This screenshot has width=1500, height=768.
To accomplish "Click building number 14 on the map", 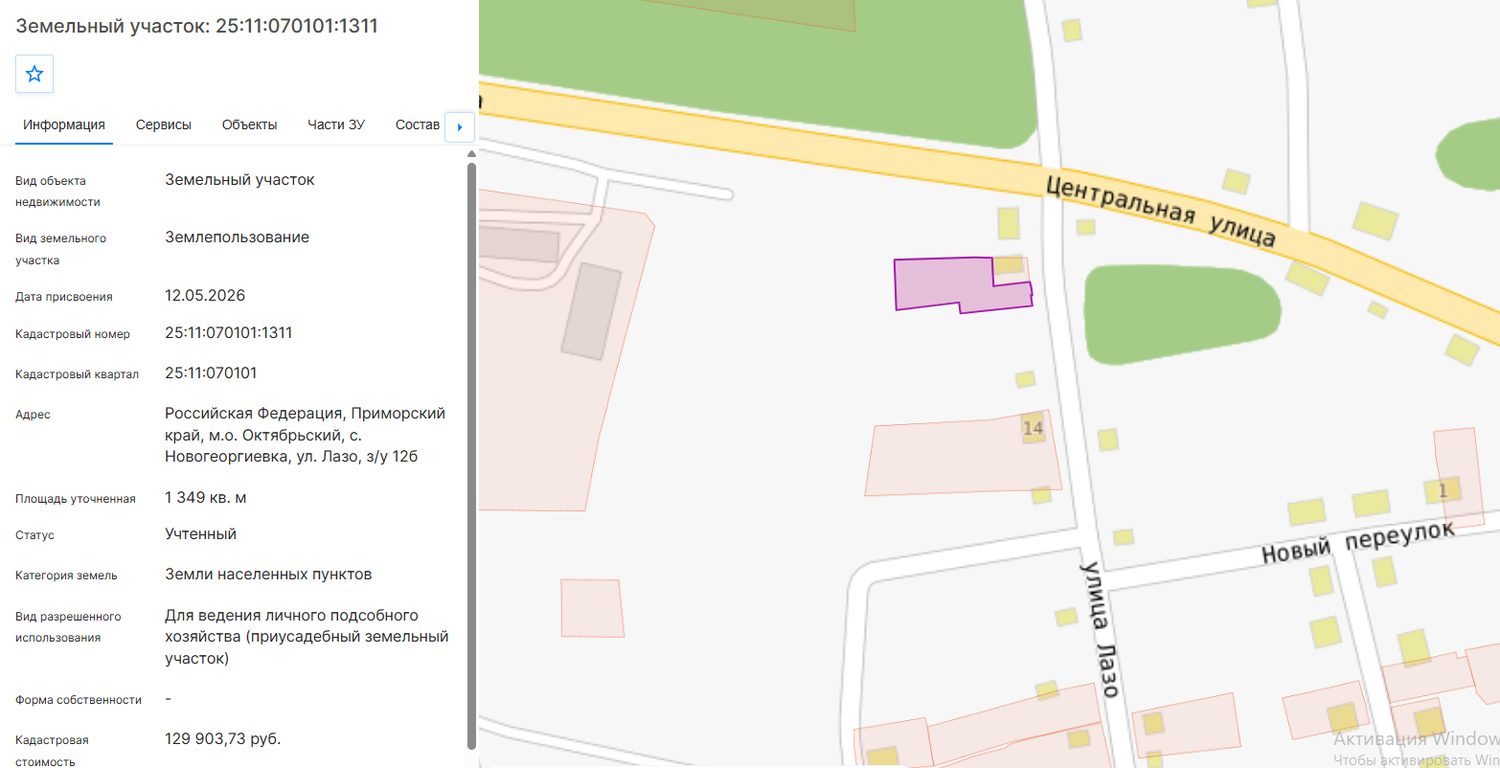I will pos(1033,429).
